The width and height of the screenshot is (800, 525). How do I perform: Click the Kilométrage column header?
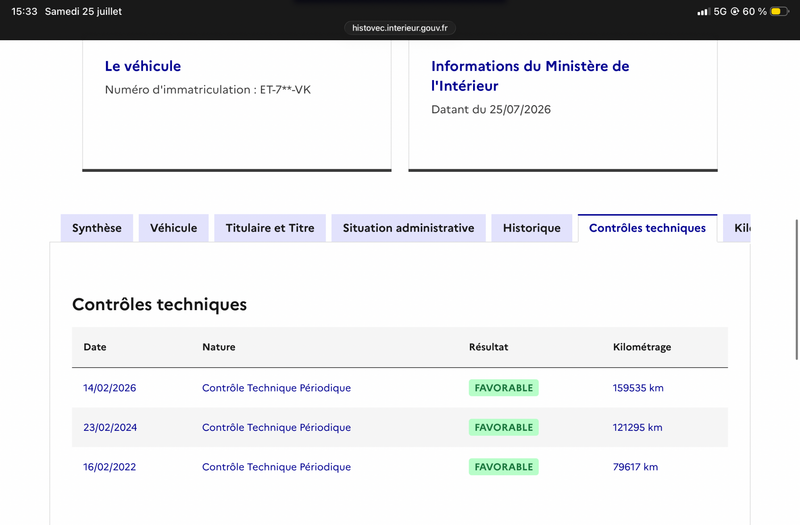(642, 347)
